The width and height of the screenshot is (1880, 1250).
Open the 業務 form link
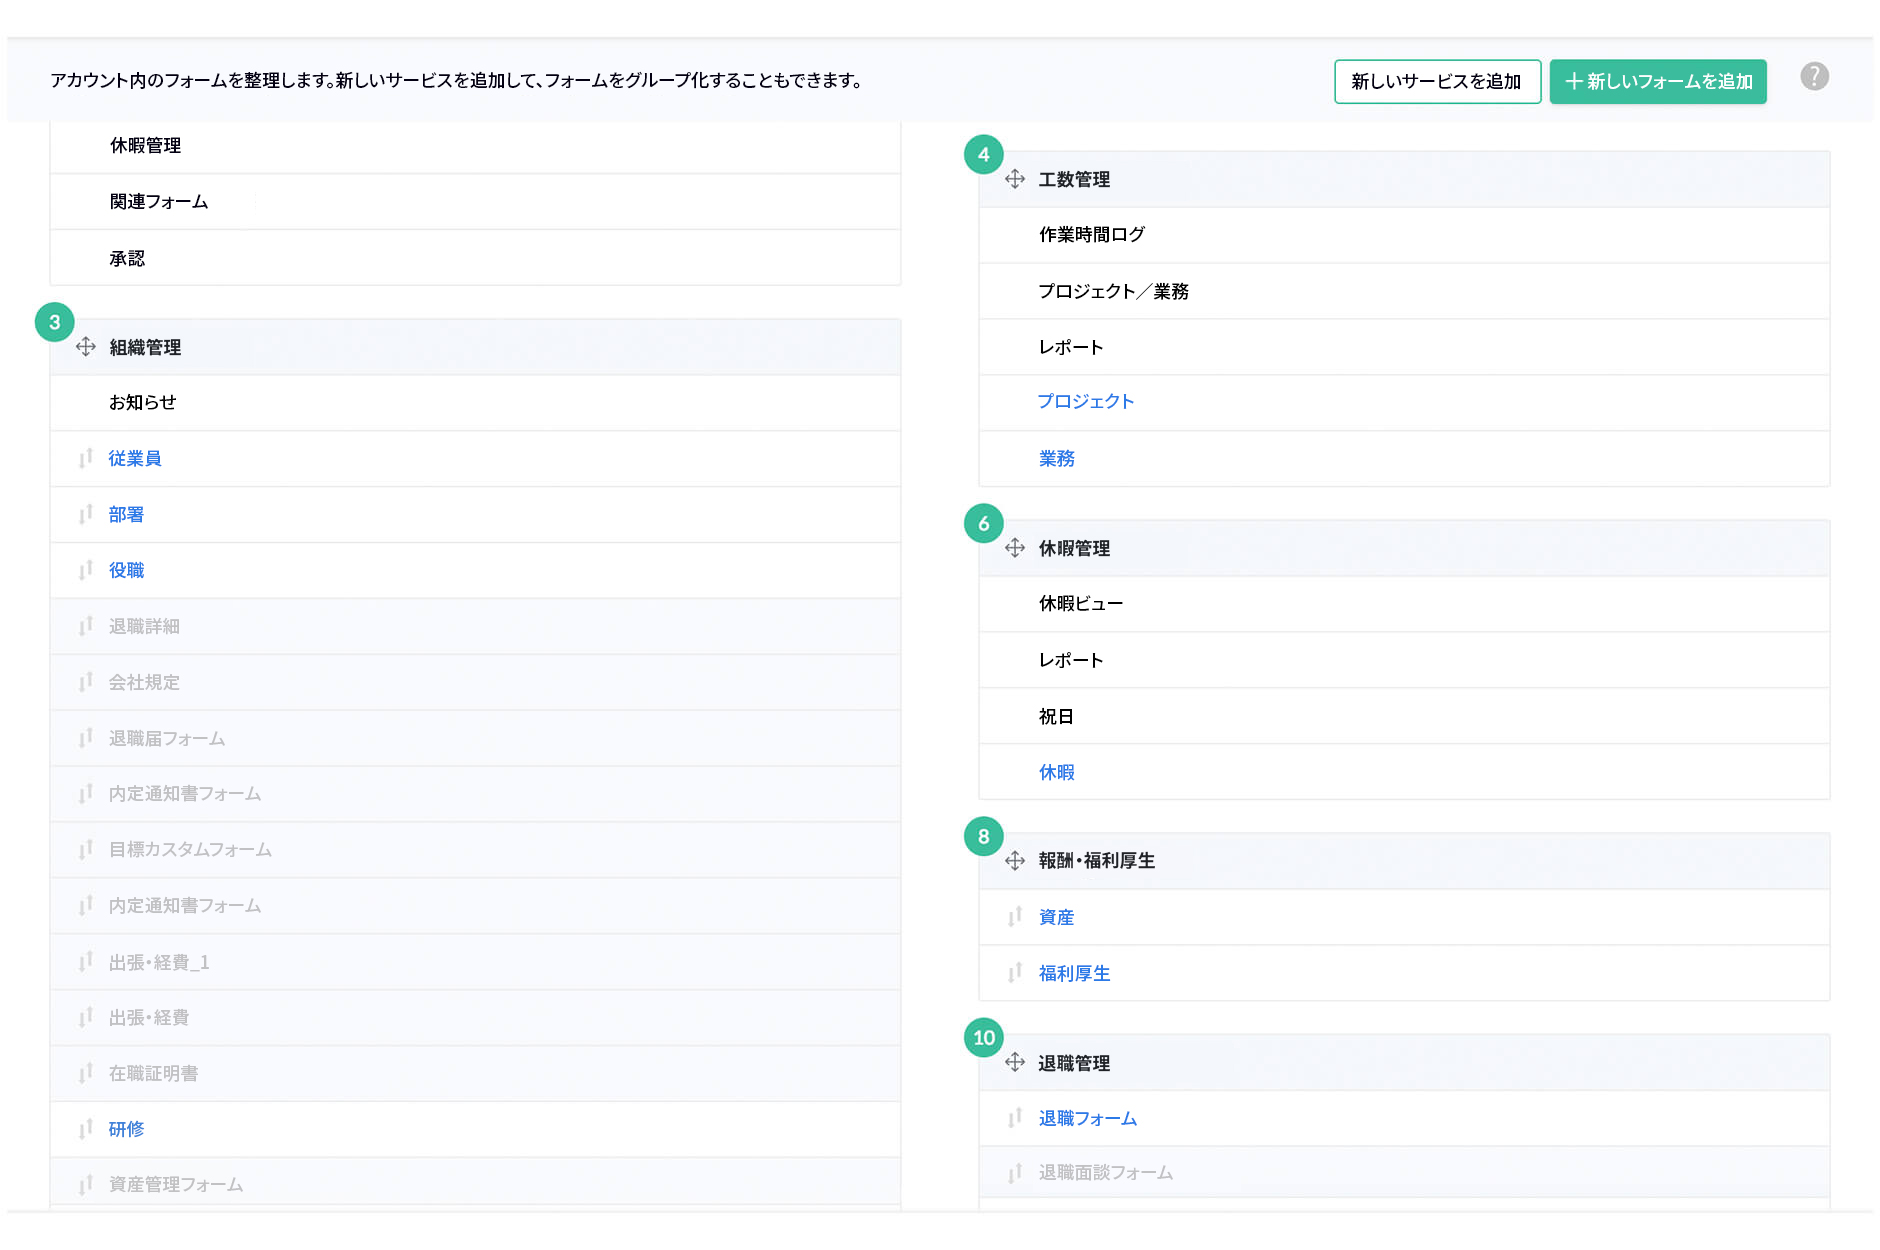[1056, 458]
